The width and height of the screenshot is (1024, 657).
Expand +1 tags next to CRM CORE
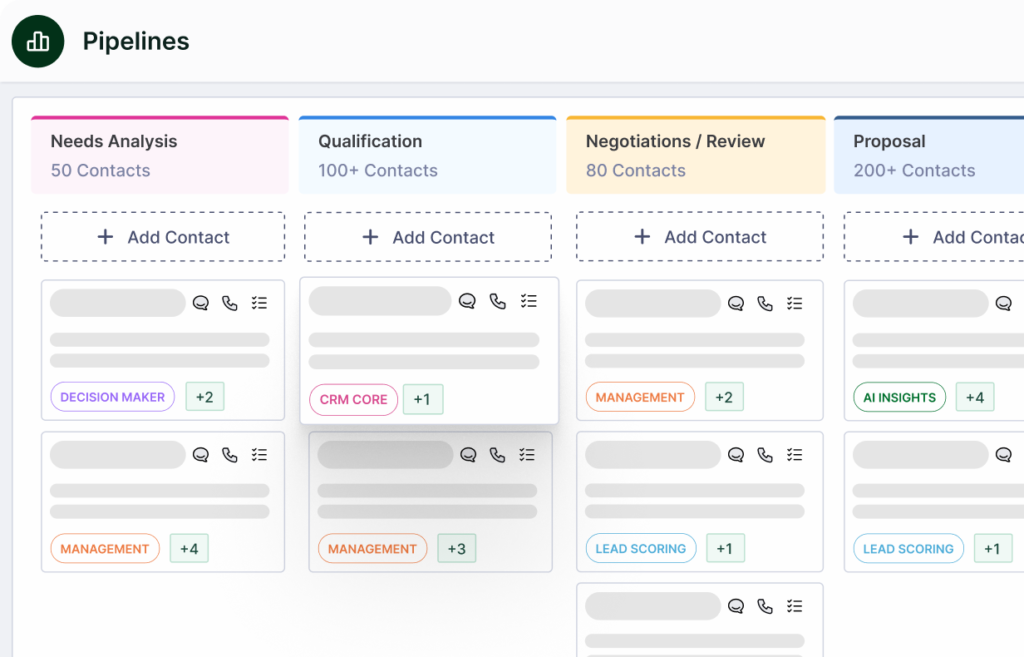(423, 399)
